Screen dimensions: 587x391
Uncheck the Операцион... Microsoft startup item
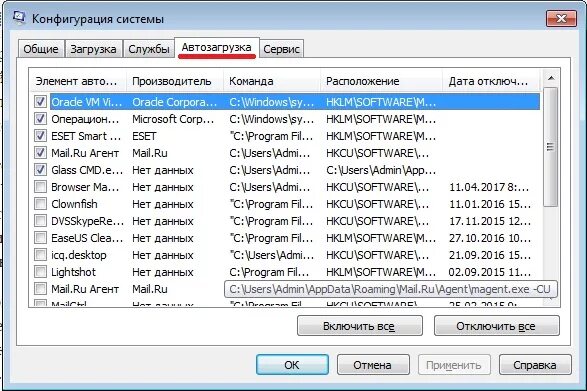coord(40,119)
